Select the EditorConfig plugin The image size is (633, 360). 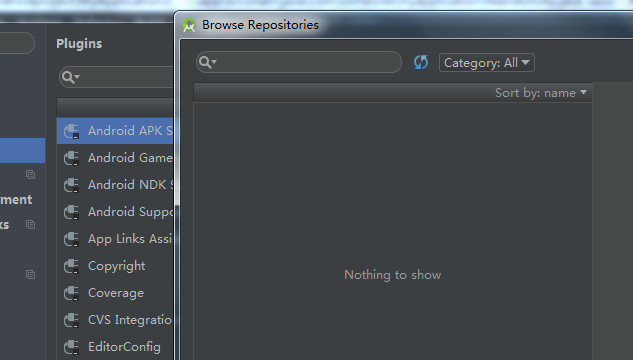115,347
